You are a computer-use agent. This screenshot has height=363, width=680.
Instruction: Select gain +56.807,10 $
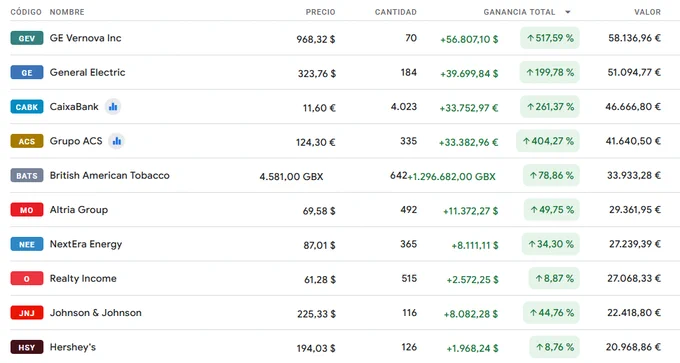pos(469,39)
